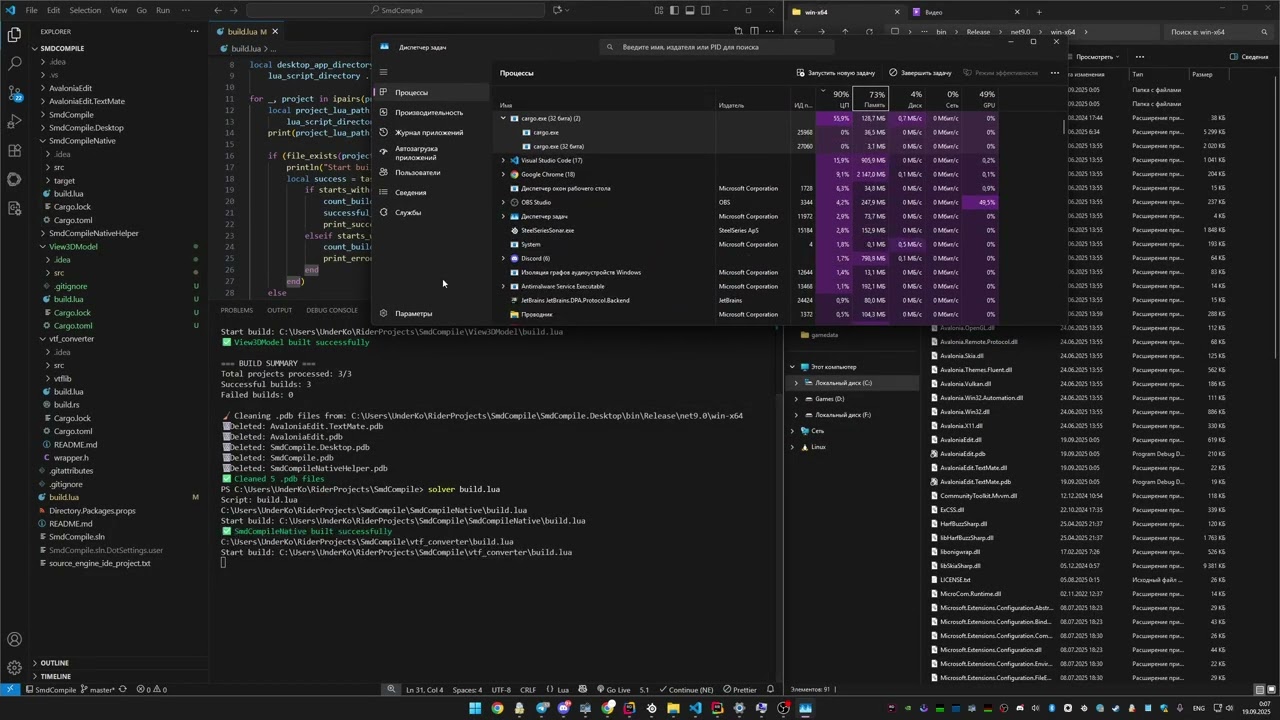Open Журнал приложений in Task Manager
This screenshot has width=1280, height=720.
[429, 132]
